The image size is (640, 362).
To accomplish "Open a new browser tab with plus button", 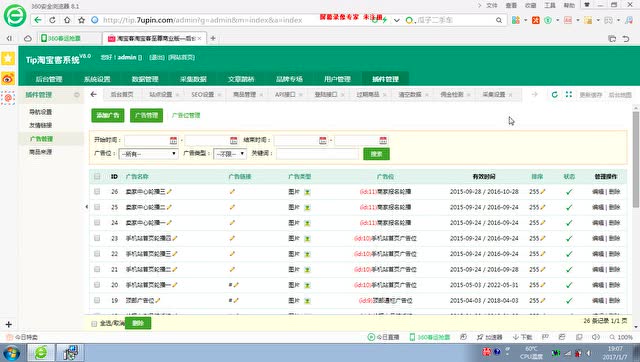I will click(213, 38).
